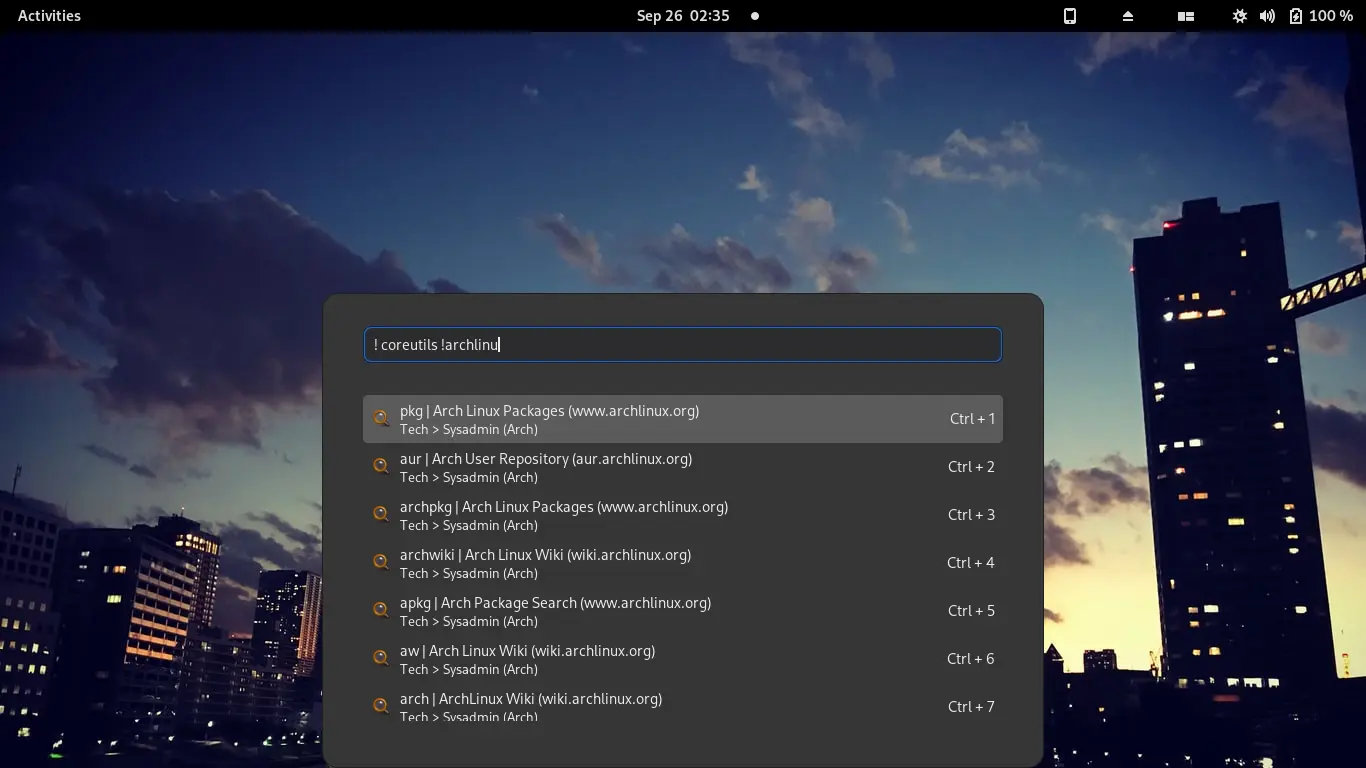Click the battery charging icon

pyautogui.click(x=1296, y=16)
